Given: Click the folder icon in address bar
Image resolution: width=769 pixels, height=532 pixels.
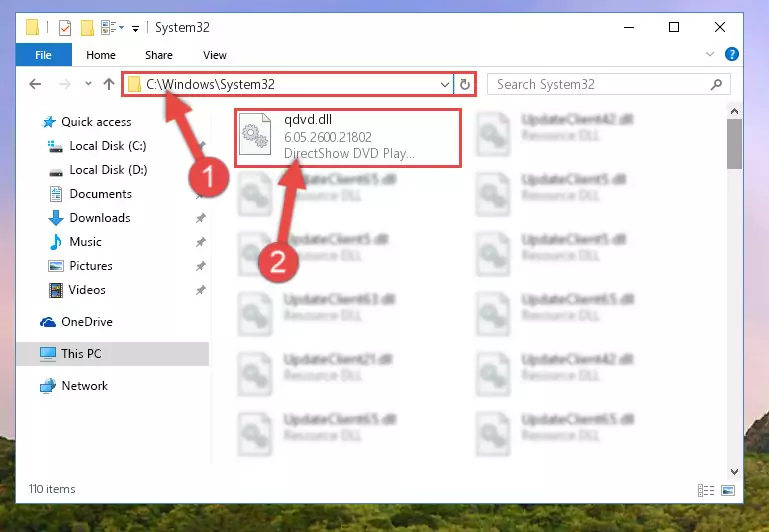Looking at the screenshot, I should pos(134,84).
